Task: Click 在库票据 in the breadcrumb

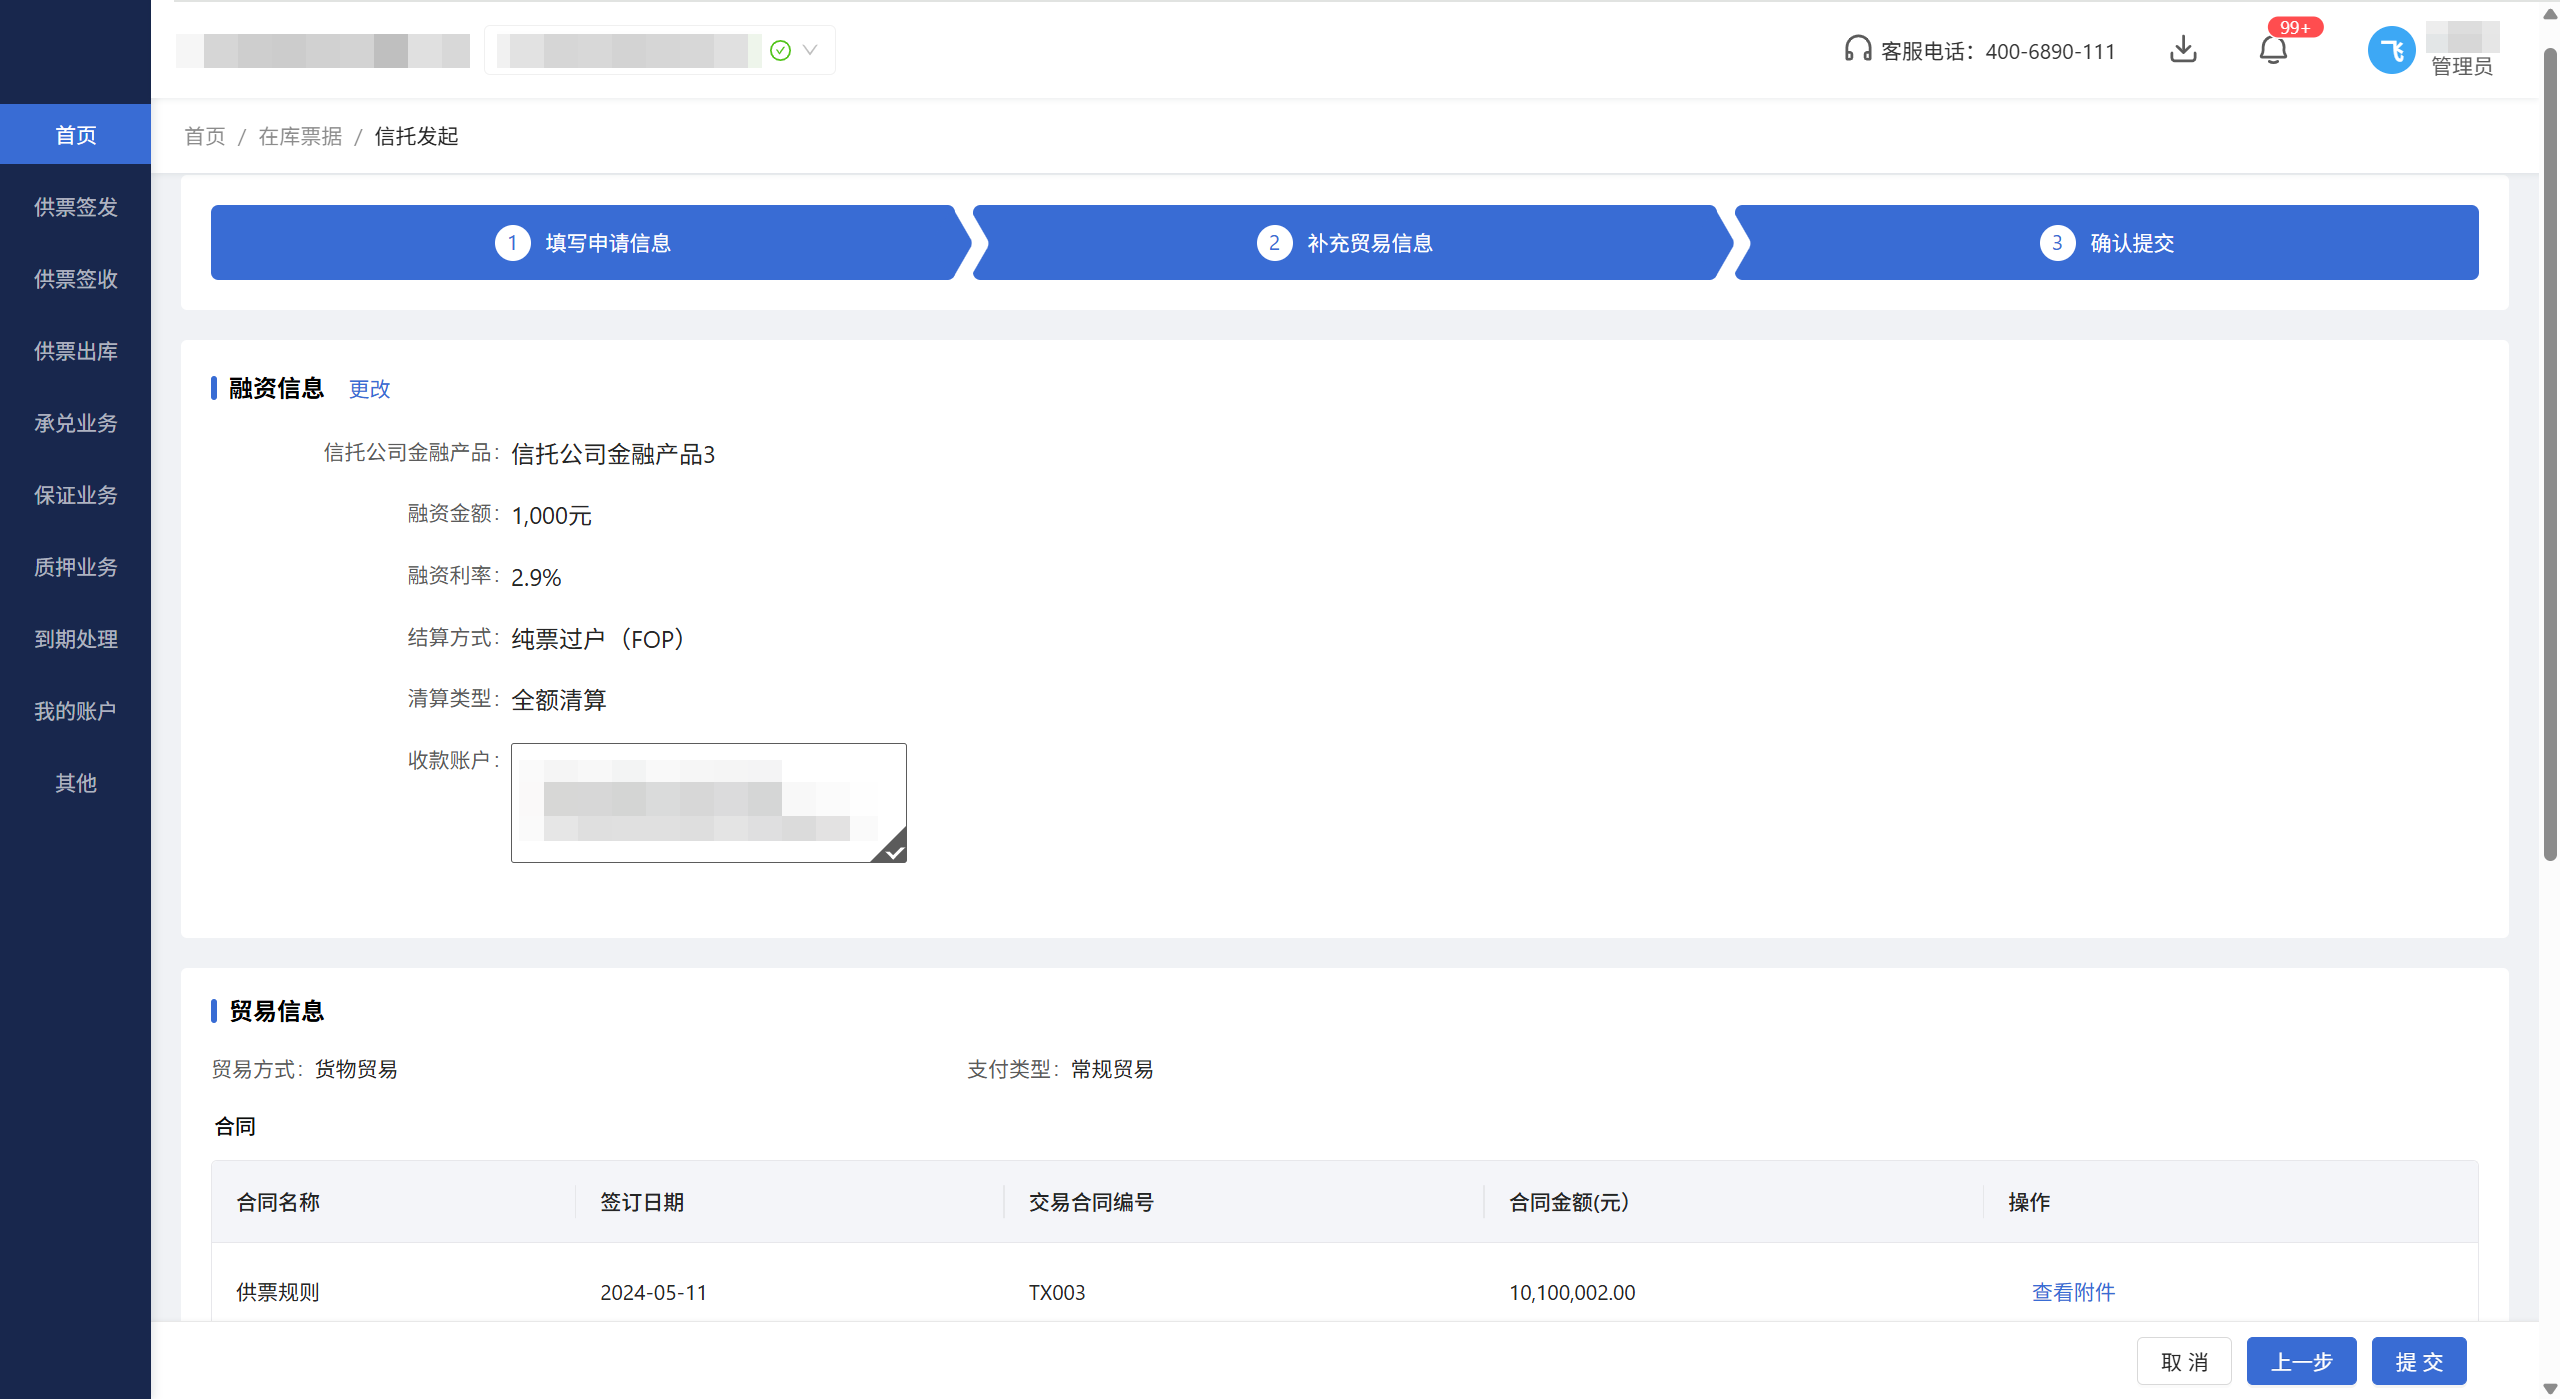Action: coord(300,136)
